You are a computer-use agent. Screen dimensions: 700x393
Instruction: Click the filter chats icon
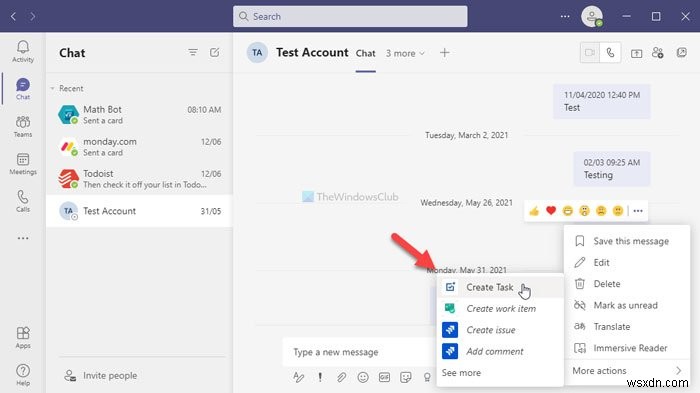point(193,53)
